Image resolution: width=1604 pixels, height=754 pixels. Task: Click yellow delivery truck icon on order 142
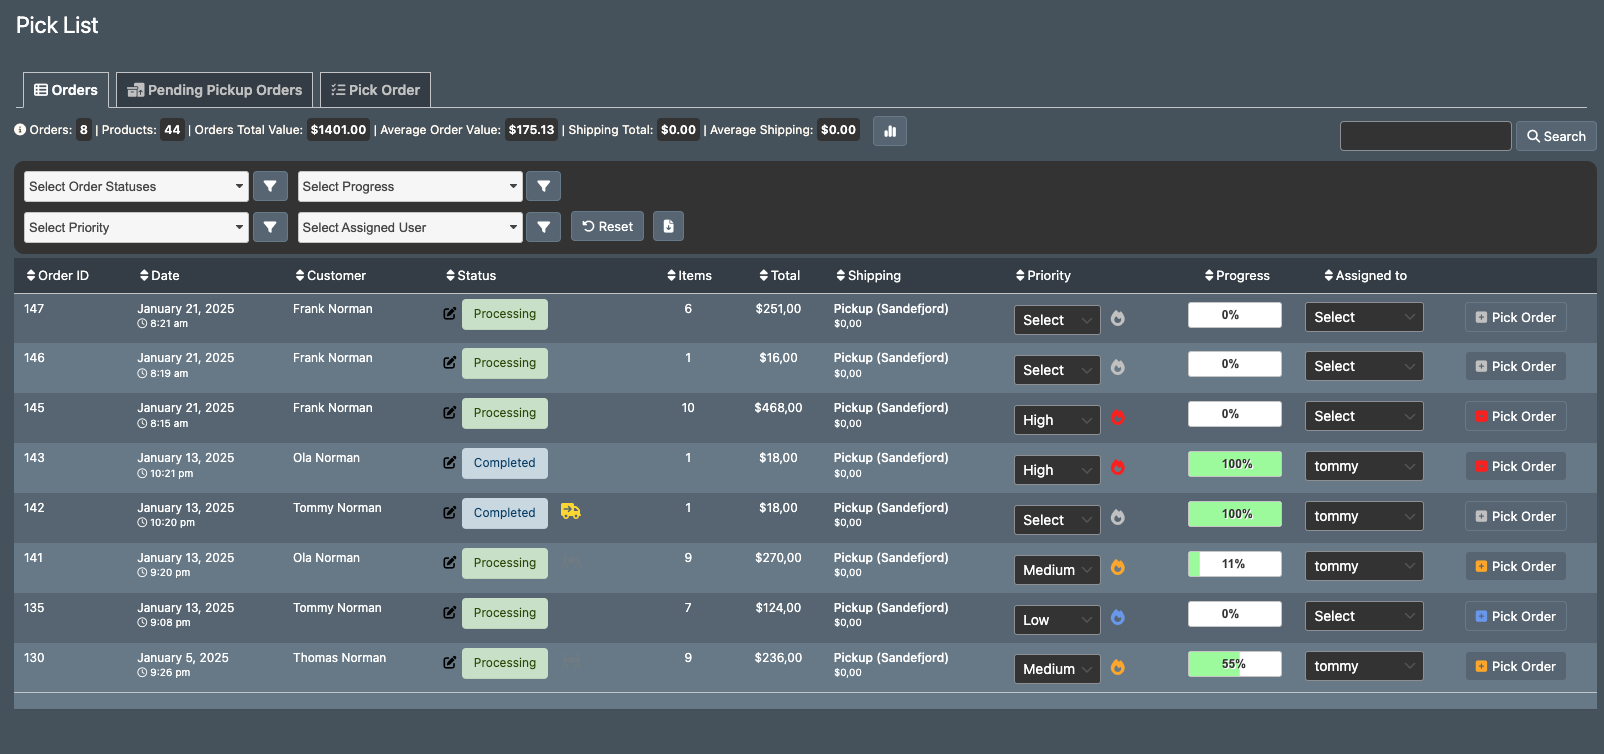pos(571,512)
